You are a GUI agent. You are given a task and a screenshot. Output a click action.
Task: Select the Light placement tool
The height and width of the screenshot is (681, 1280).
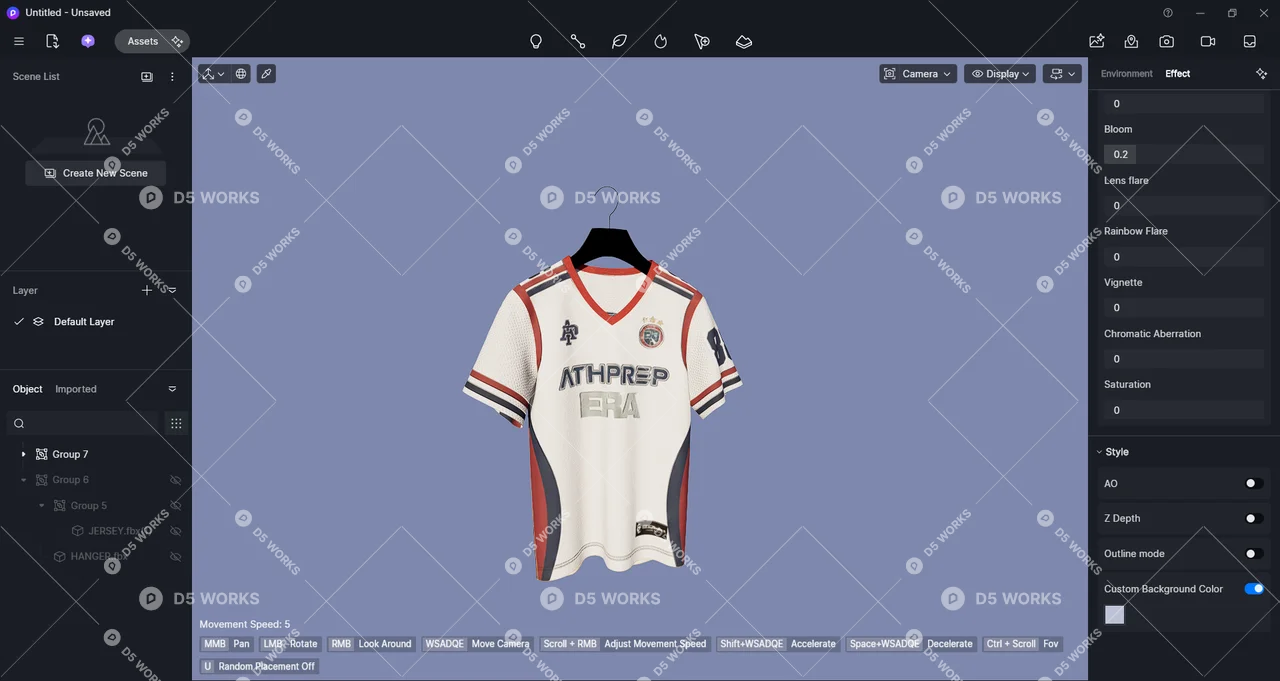536,41
